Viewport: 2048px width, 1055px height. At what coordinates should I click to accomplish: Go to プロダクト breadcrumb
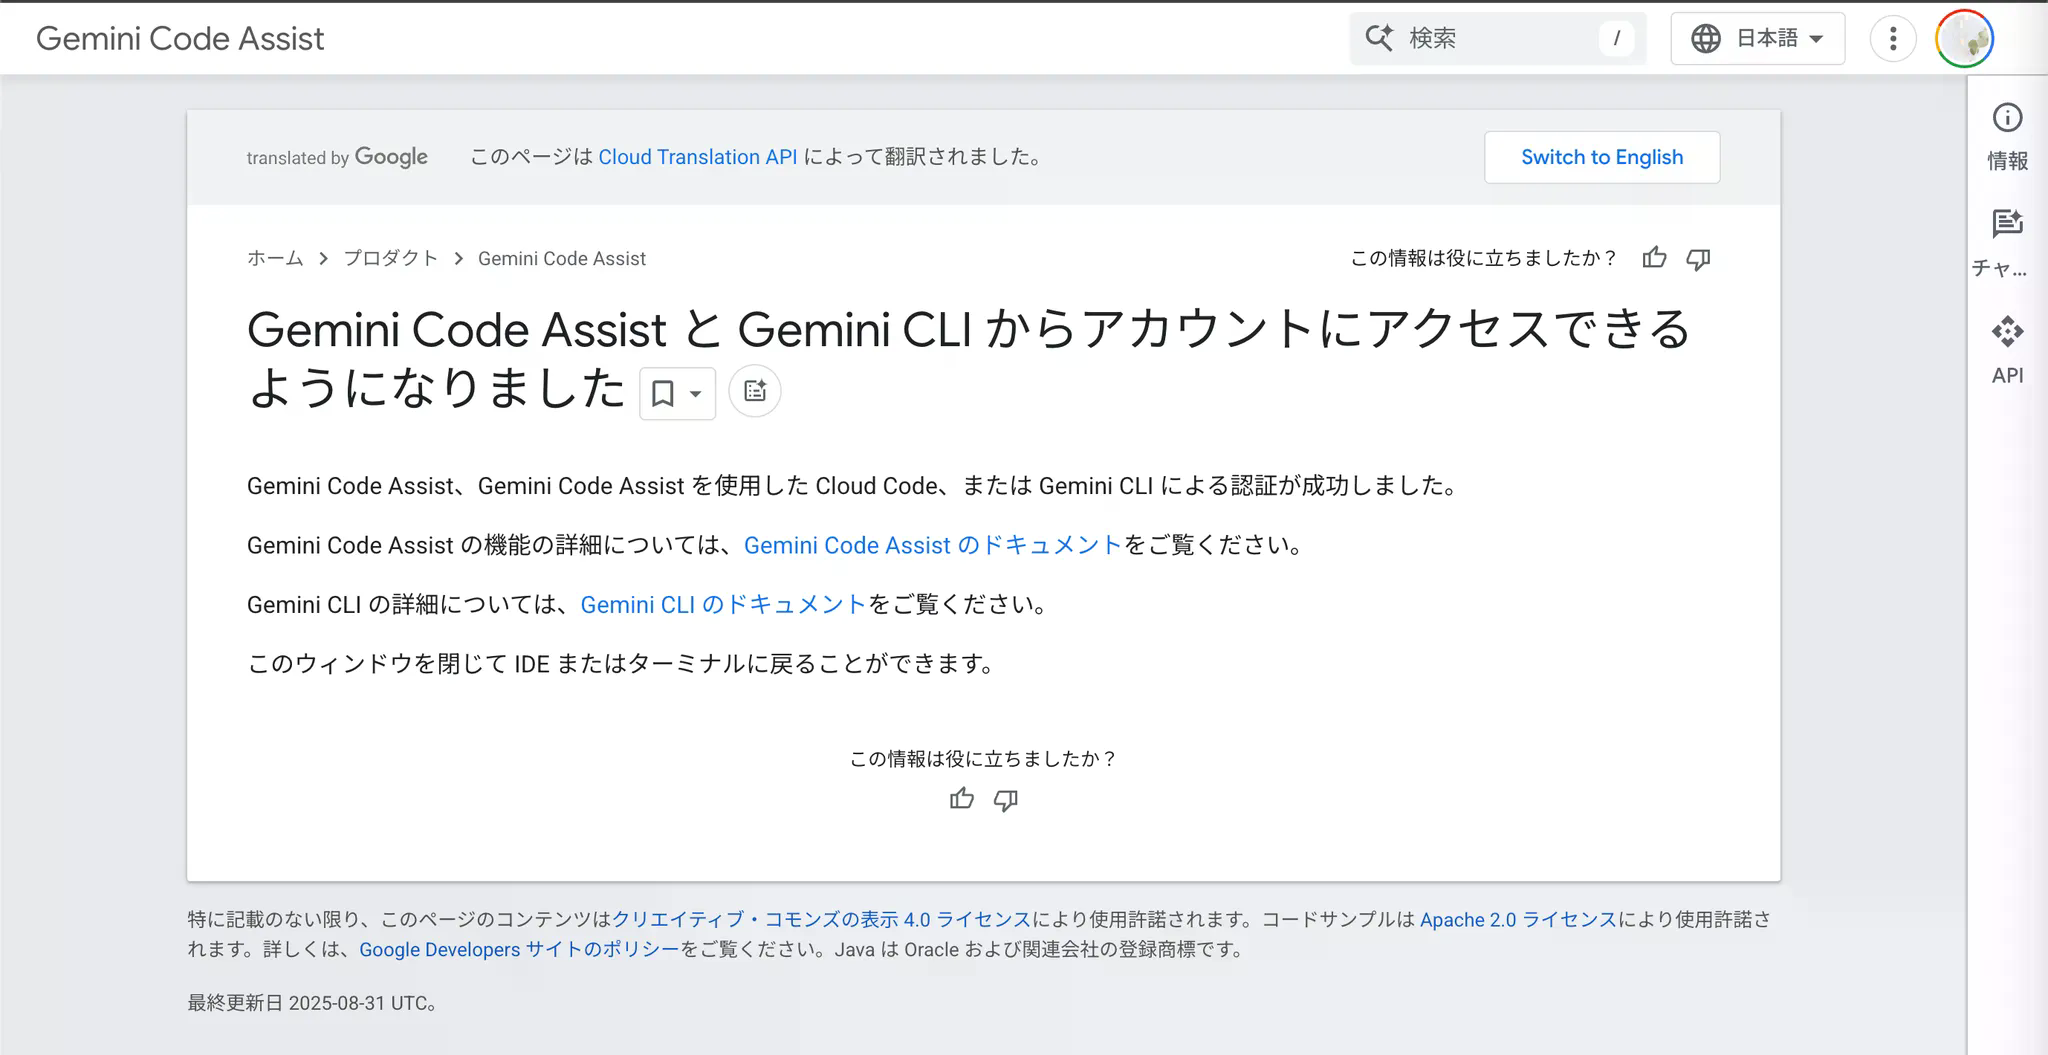pyautogui.click(x=391, y=258)
